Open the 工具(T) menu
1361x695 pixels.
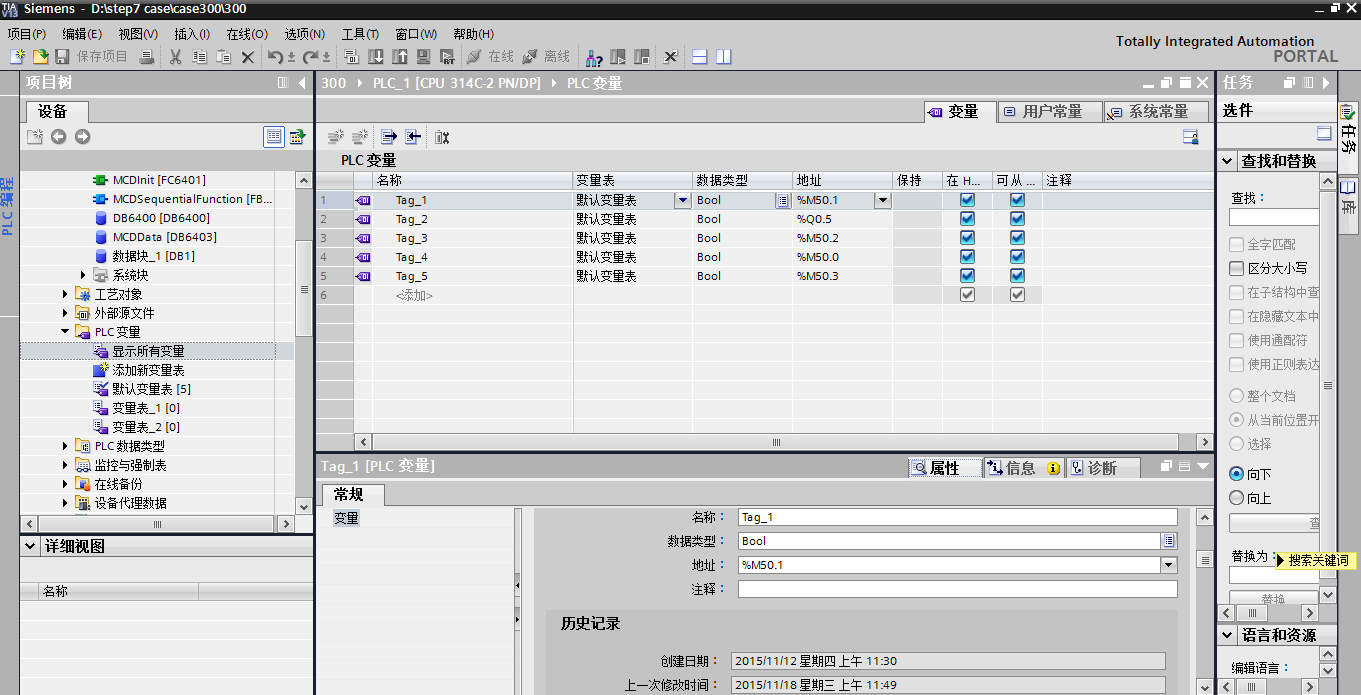click(x=360, y=34)
